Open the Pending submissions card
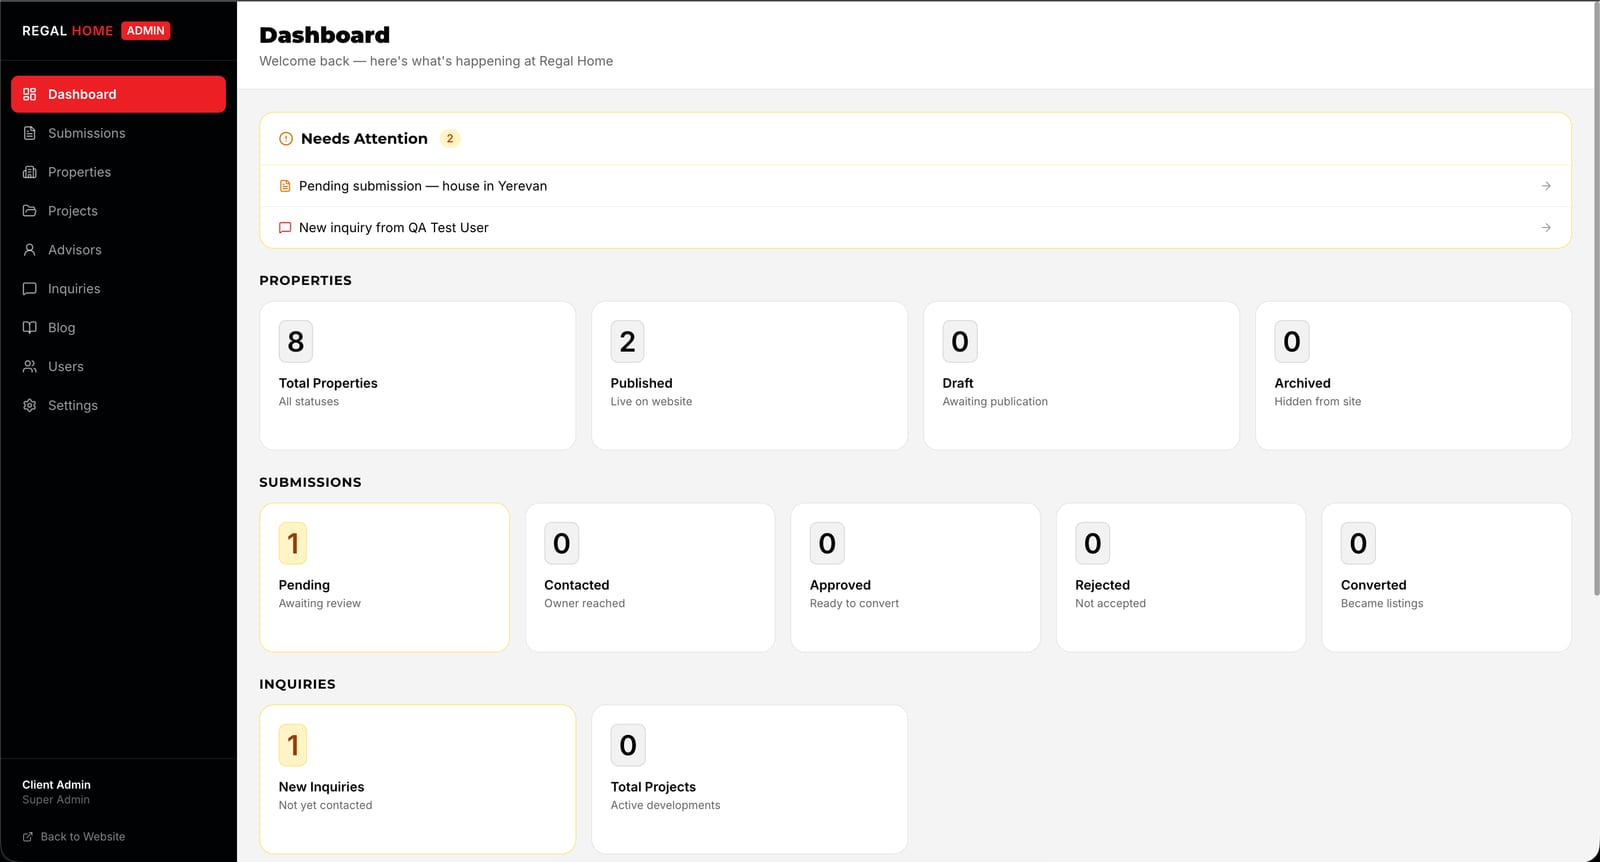This screenshot has width=1600, height=862. pyautogui.click(x=384, y=578)
